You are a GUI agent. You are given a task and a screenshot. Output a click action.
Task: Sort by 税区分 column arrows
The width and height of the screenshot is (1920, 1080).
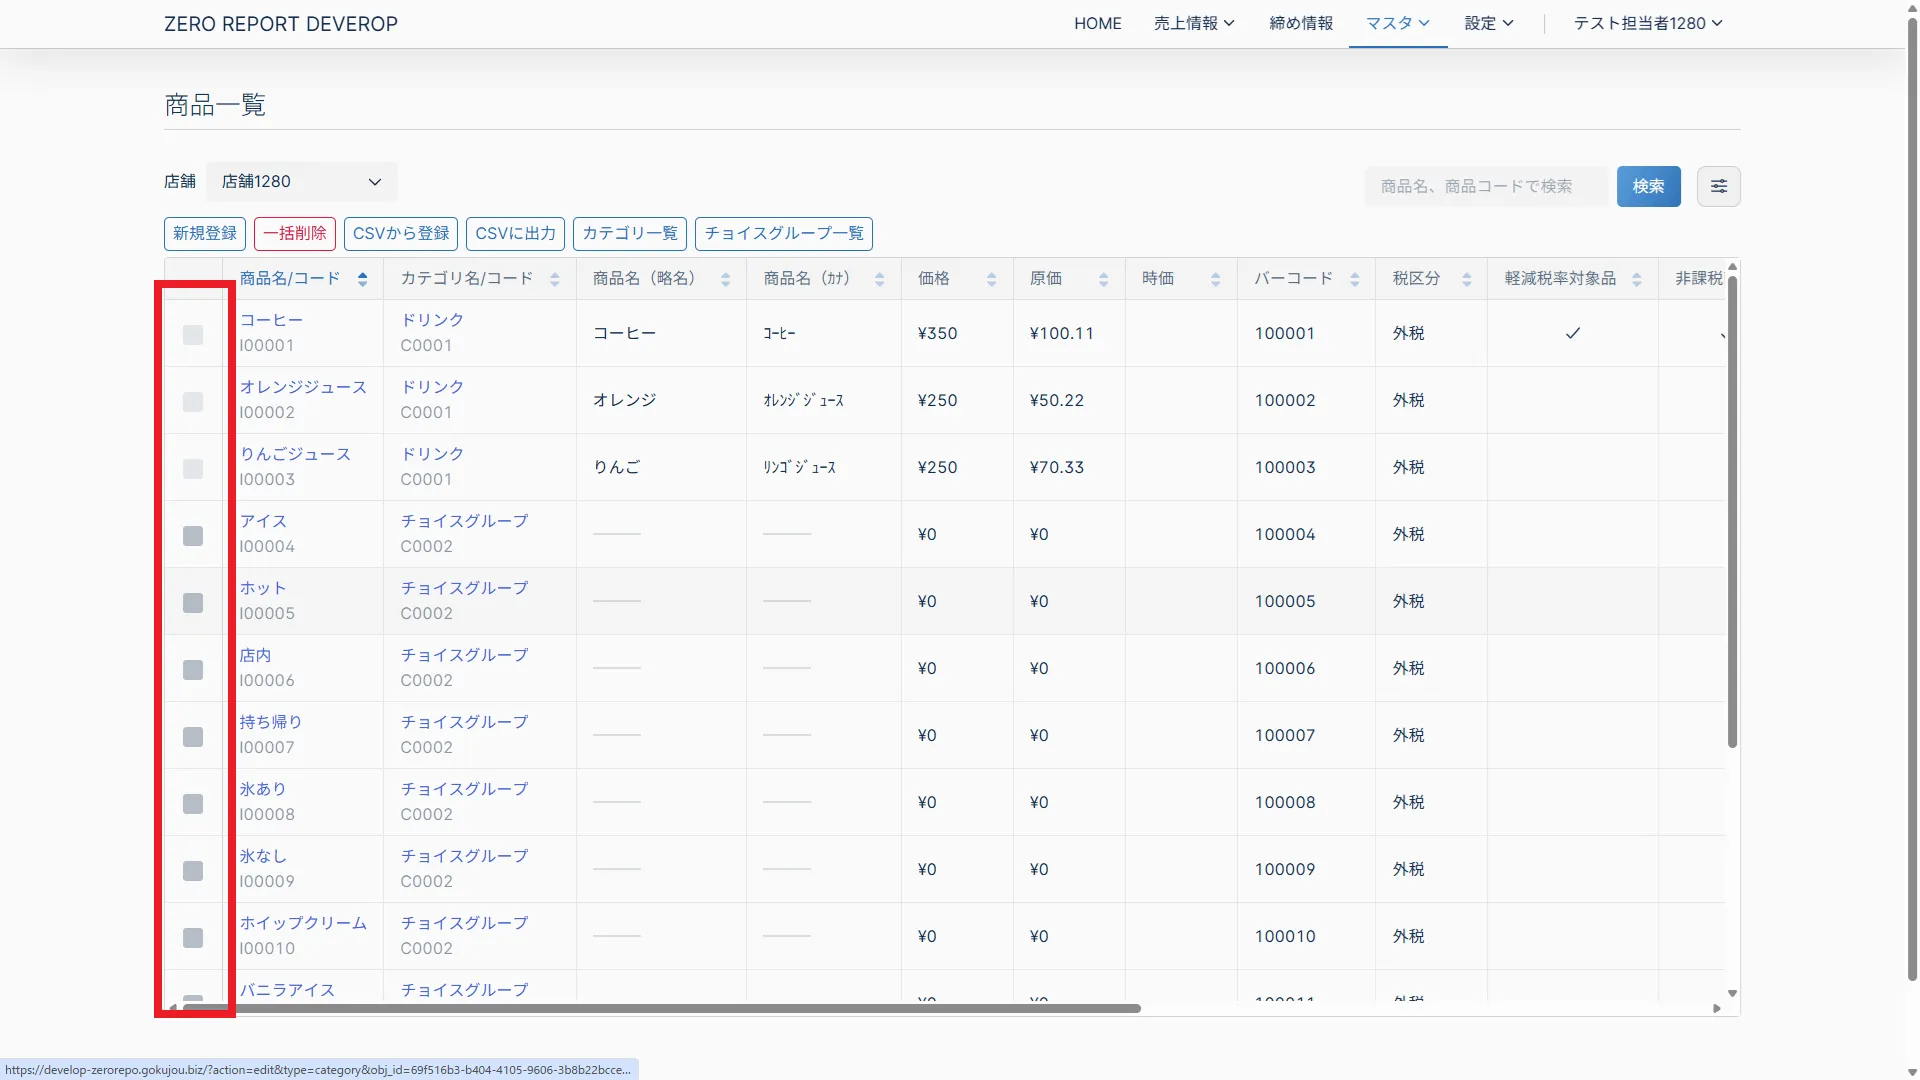1466,279
